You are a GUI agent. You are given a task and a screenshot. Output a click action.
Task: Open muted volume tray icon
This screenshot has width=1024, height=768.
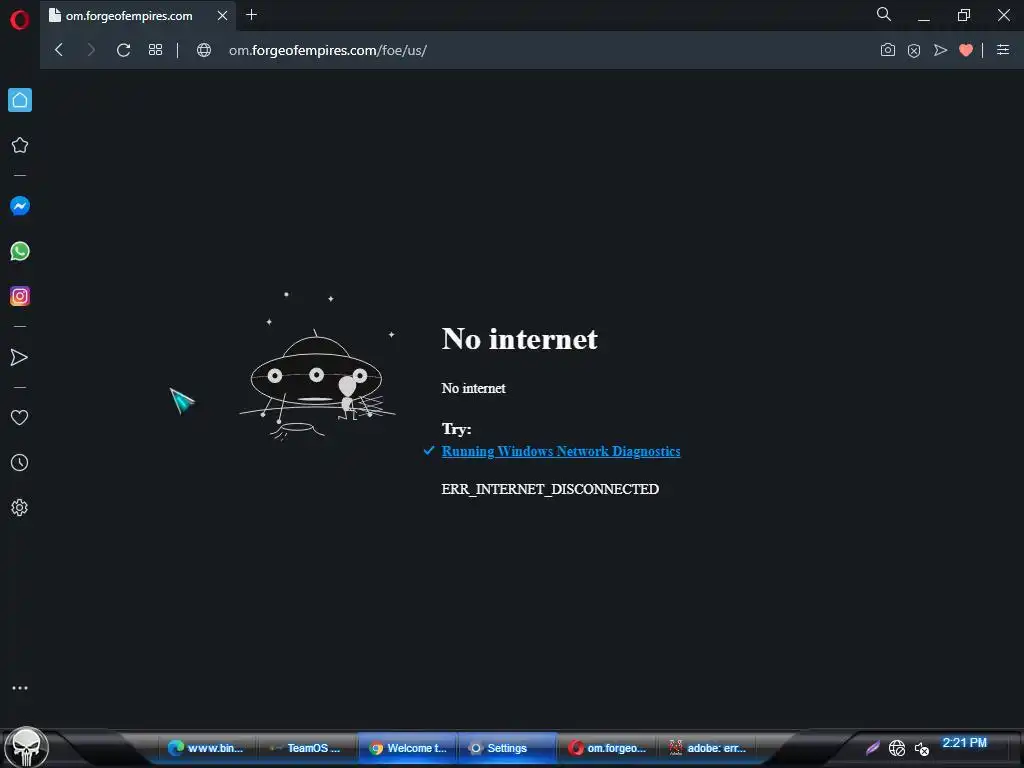point(921,749)
